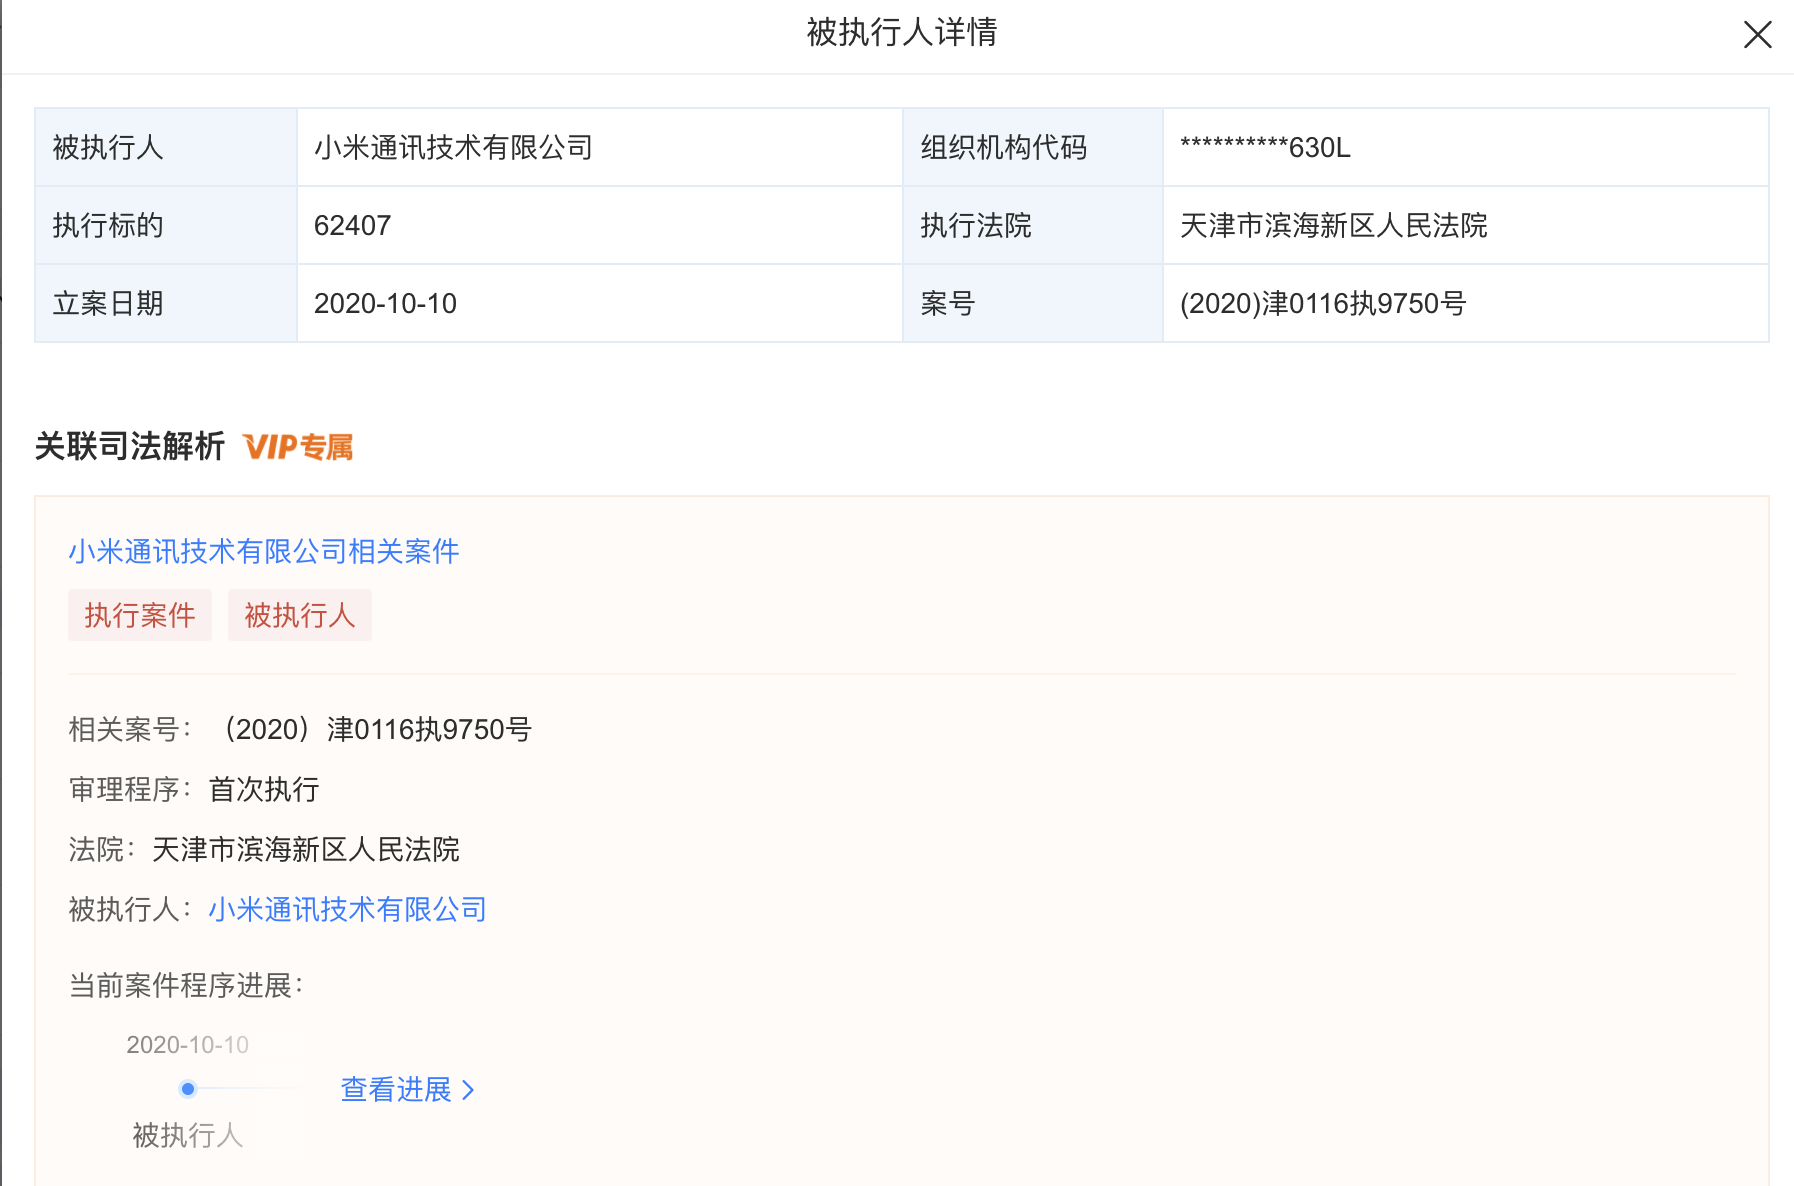The height and width of the screenshot is (1186, 1794).
Task: Click the 审理程序 label
Action: (x=130, y=789)
